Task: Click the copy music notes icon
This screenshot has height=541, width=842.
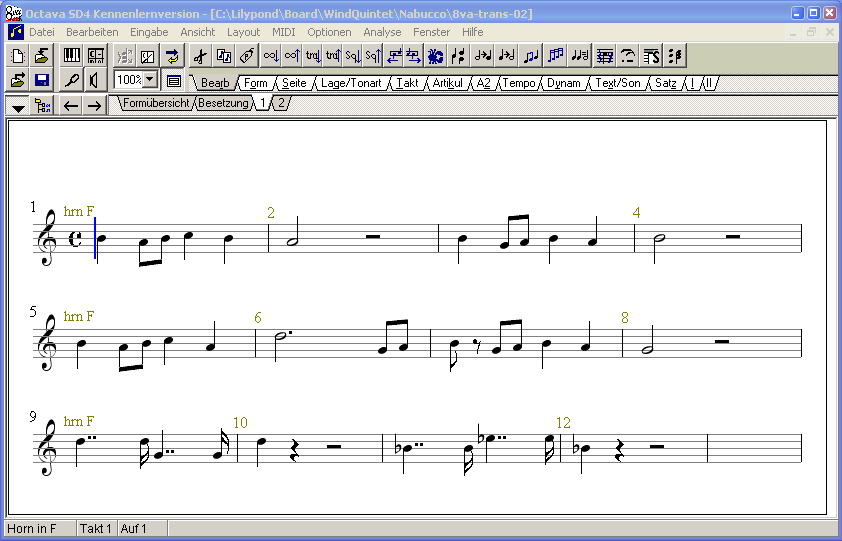Action: click(x=223, y=56)
